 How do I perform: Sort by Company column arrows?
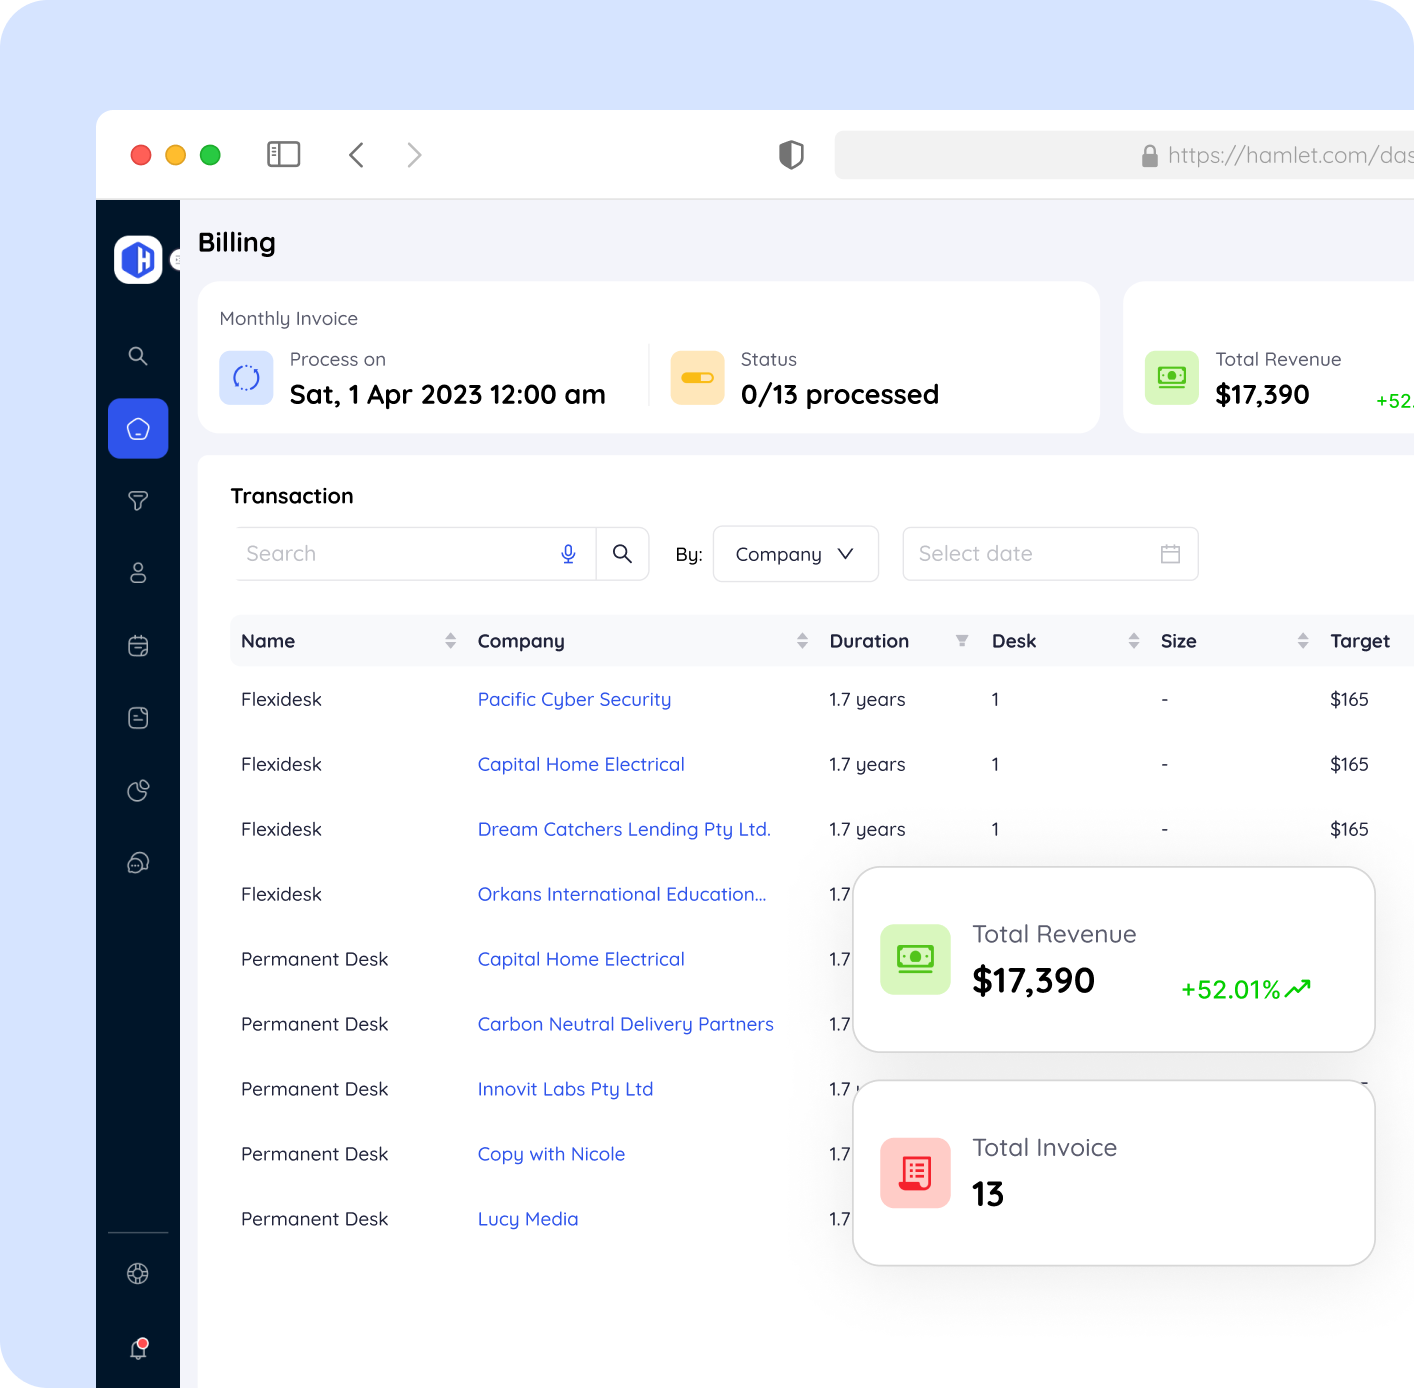tap(802, 641)
